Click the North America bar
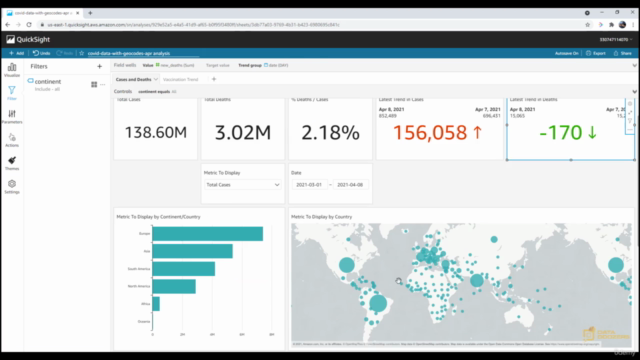The image size is (640, 360). tap(174, 287)
